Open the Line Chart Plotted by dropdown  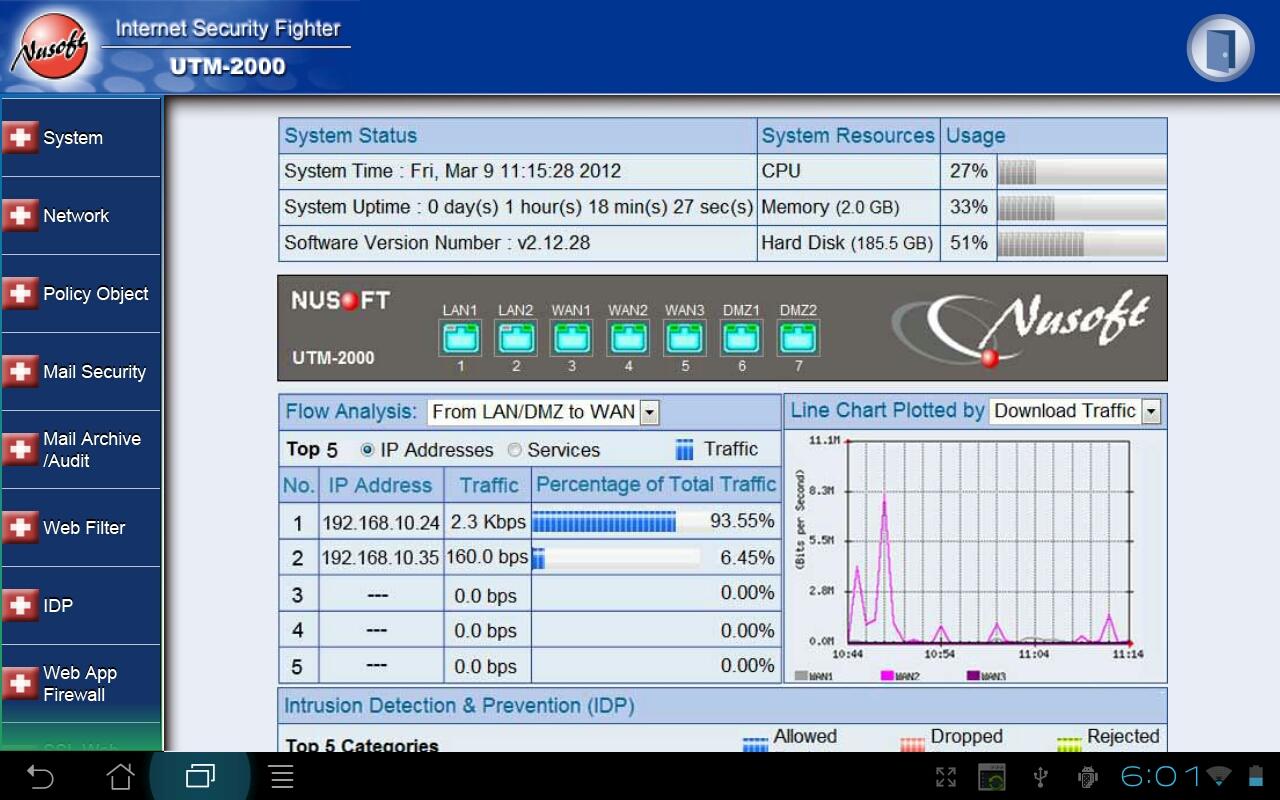tap(1074, 411)
